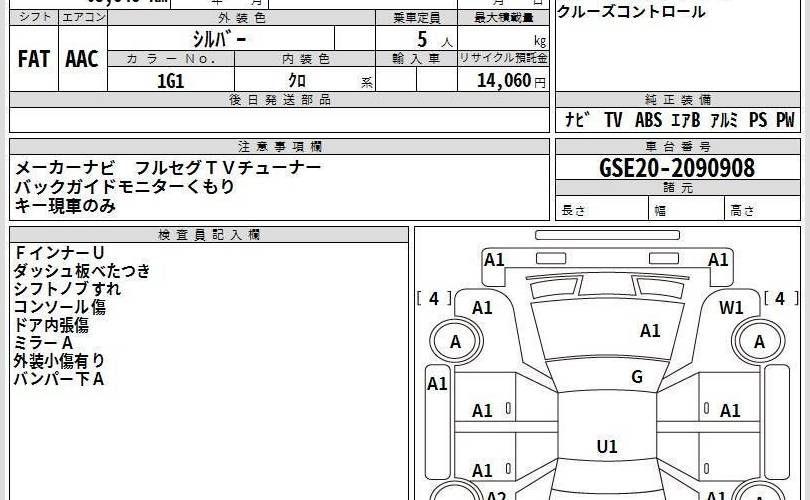
Task: Click the right [4] tire rating bracket
Action: (x=780, y=298)
